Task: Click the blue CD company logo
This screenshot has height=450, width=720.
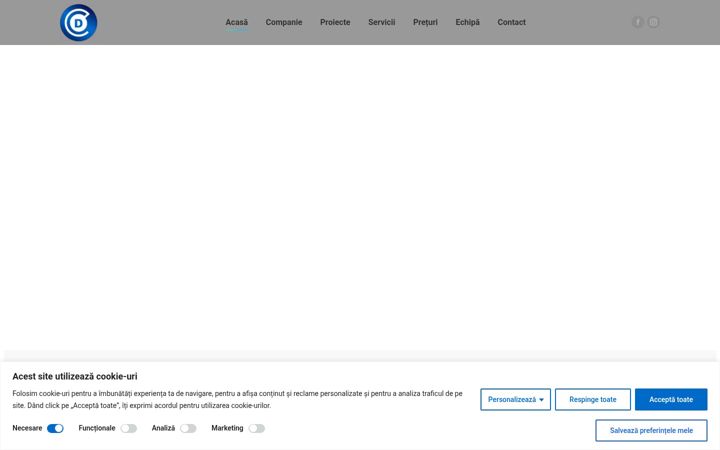Action: [79, 22]
